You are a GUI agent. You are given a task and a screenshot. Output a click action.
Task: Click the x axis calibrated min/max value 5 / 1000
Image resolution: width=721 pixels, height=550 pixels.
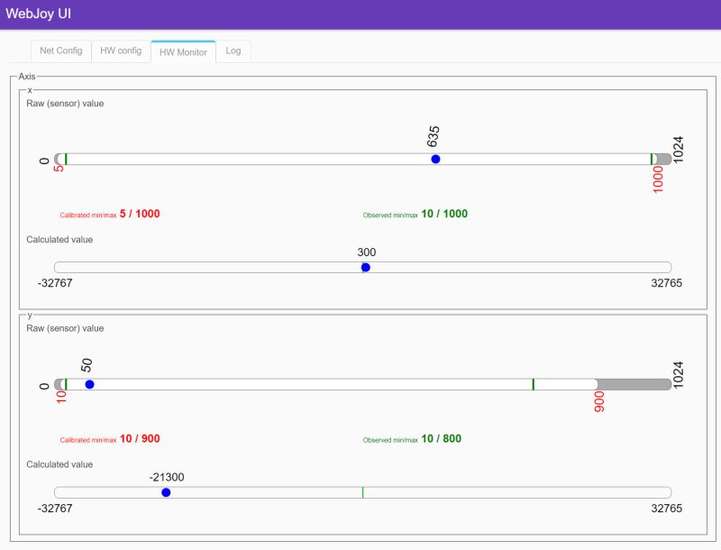click(140, 214)
